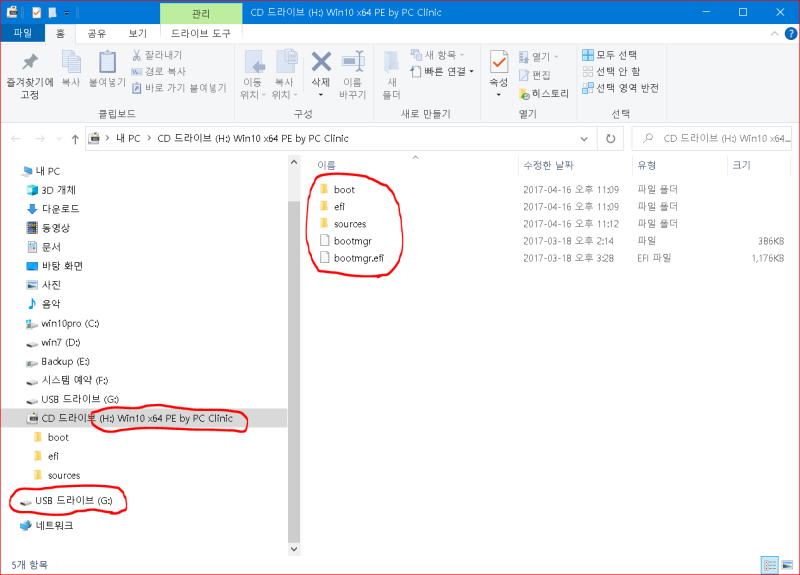Collapse the ribbon with chevron
Screen dimensions: 800x575
[x=774, y=34]
